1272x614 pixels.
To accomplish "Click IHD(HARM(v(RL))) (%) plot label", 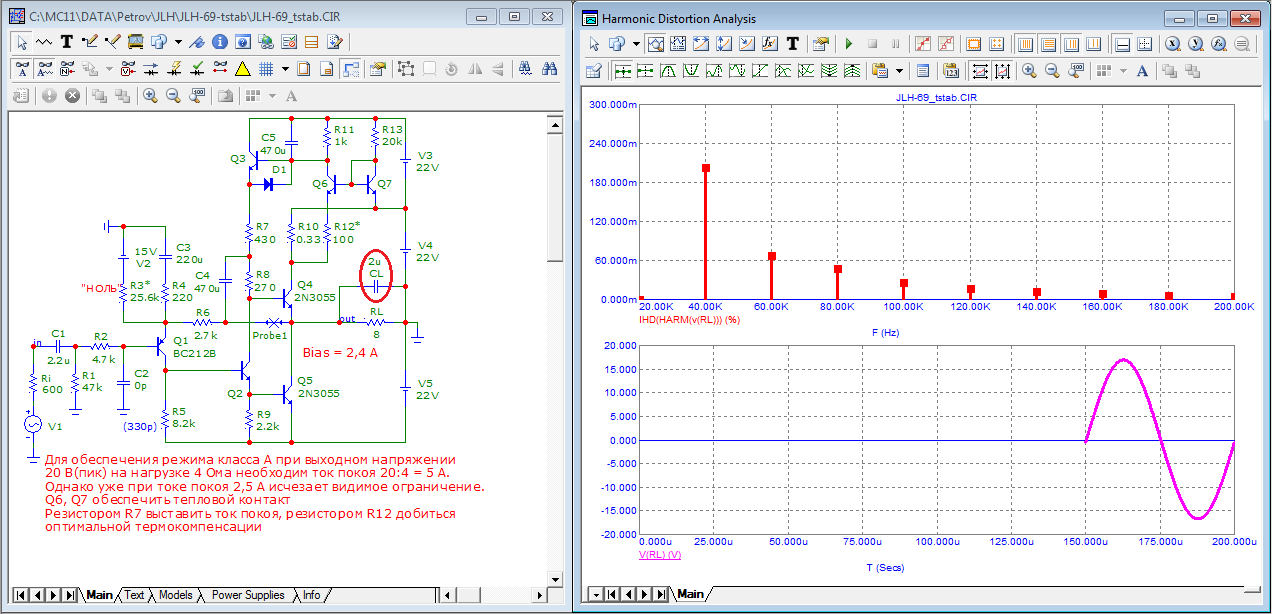I will [688, 320].
